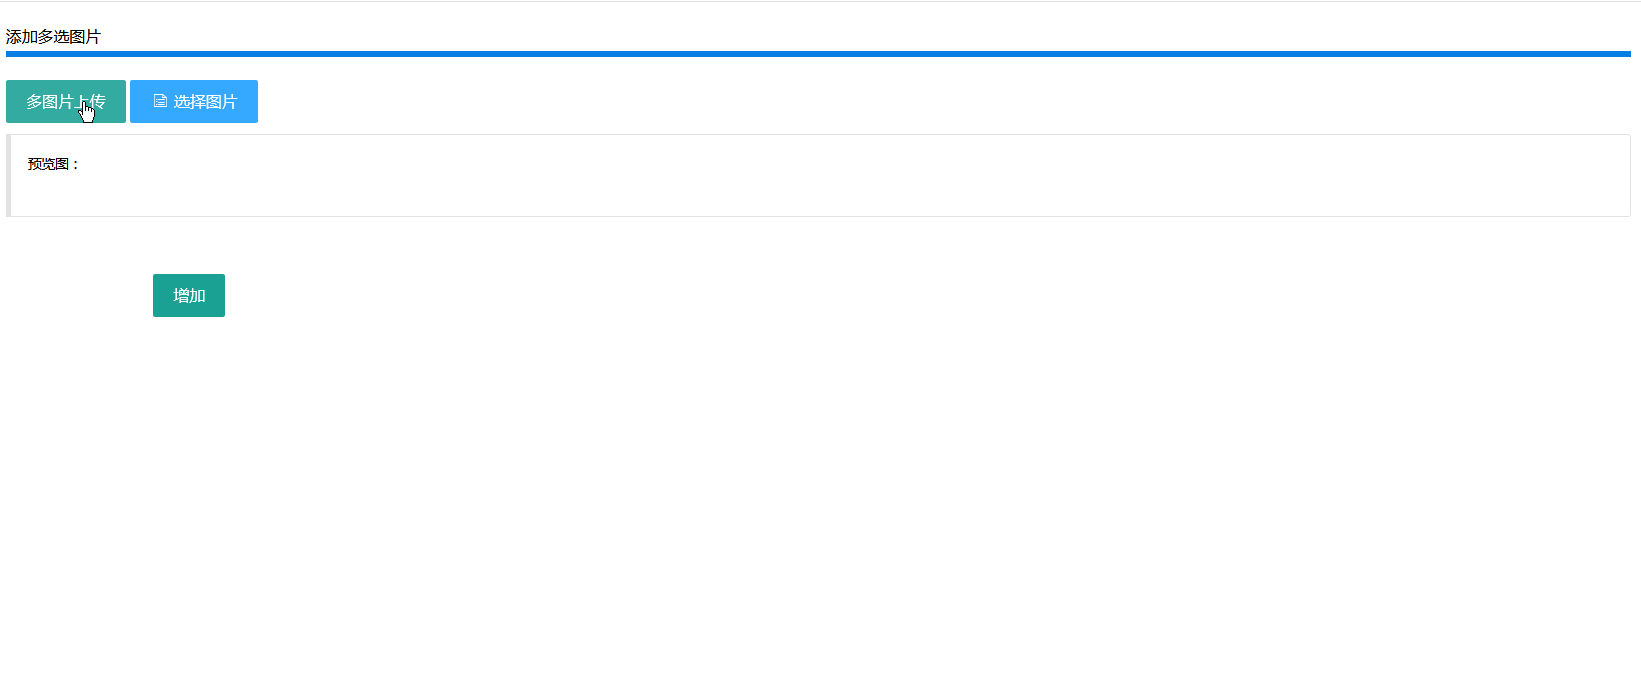Open the image chooser via 选择图片
Viewport: 1641px width, 696px height.
tap(194, 101)
